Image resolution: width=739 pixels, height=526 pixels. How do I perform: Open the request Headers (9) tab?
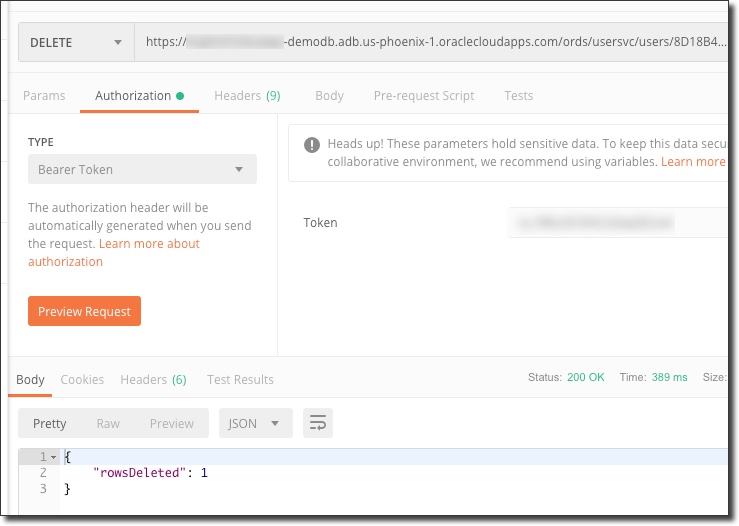point(246,96)
